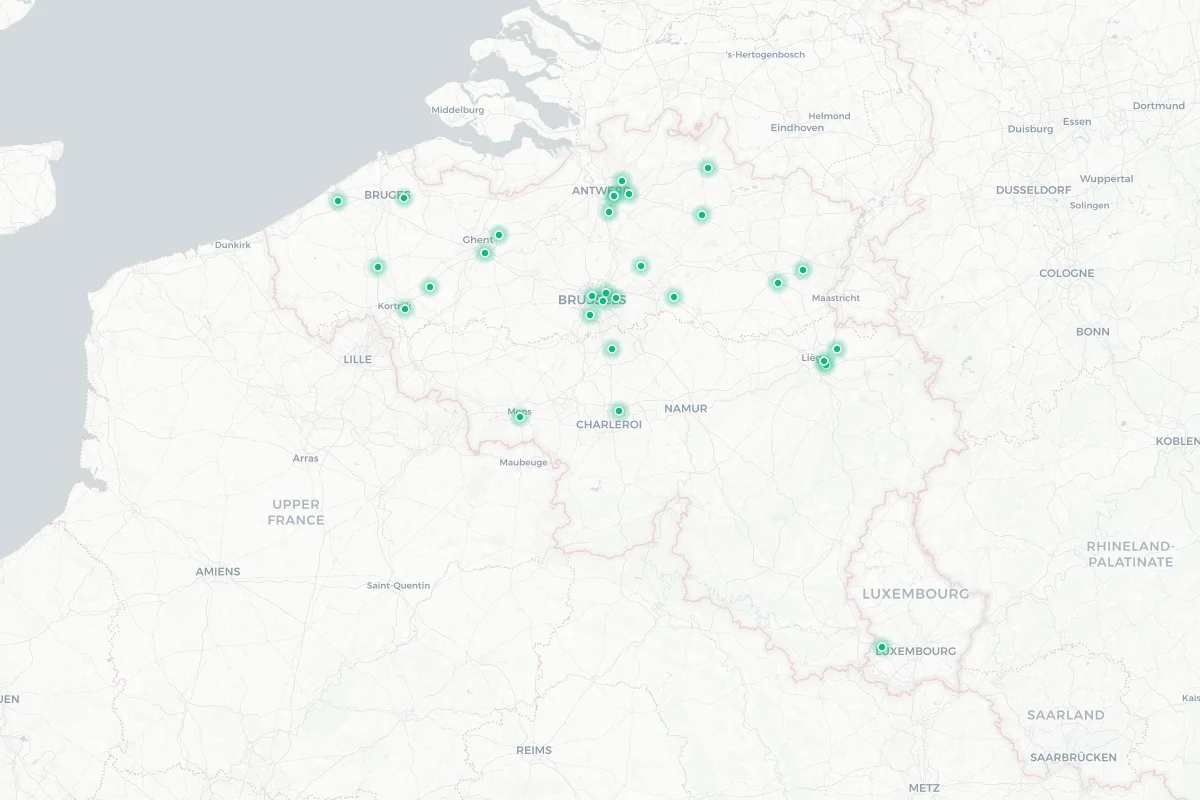Select the Cologne label

pyautogui.click(x=1066, y=273)
